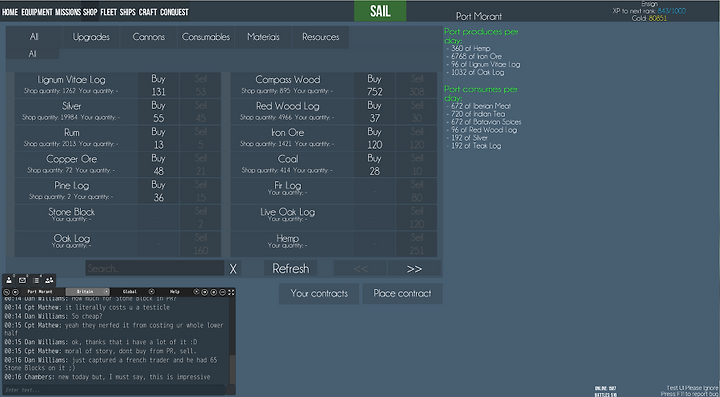Go to next shop page with >> button
The height and width of the screenshot is (397, 720).
click(414, 268)
